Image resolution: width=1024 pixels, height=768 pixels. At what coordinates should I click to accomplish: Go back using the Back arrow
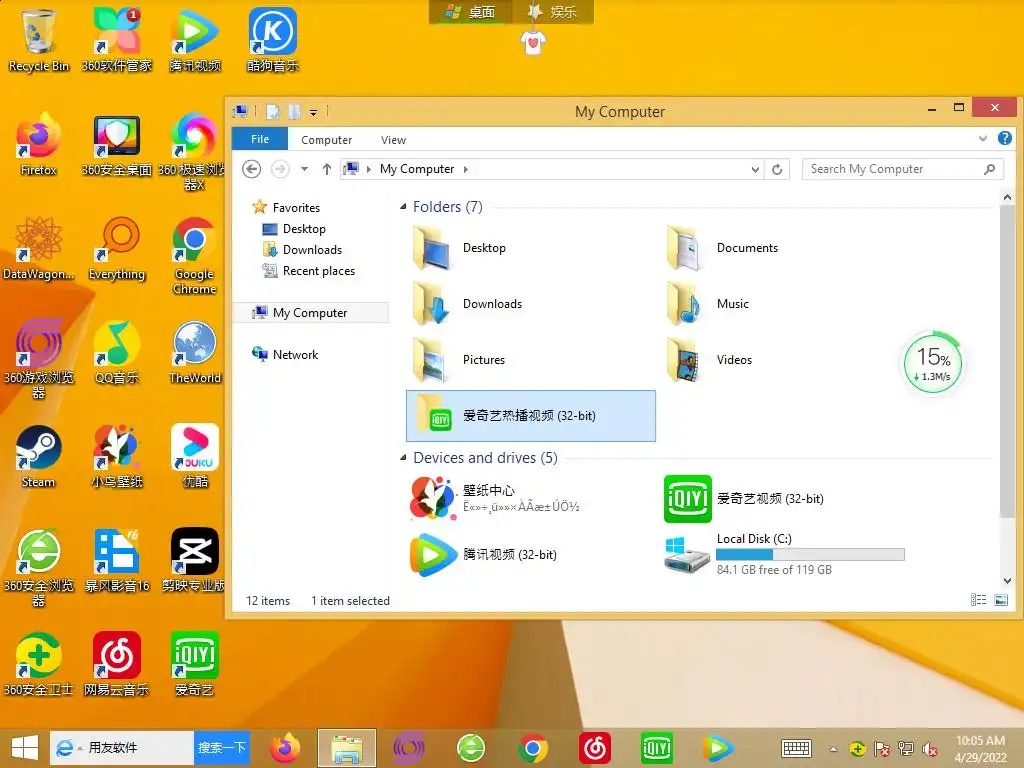point(251,169)
